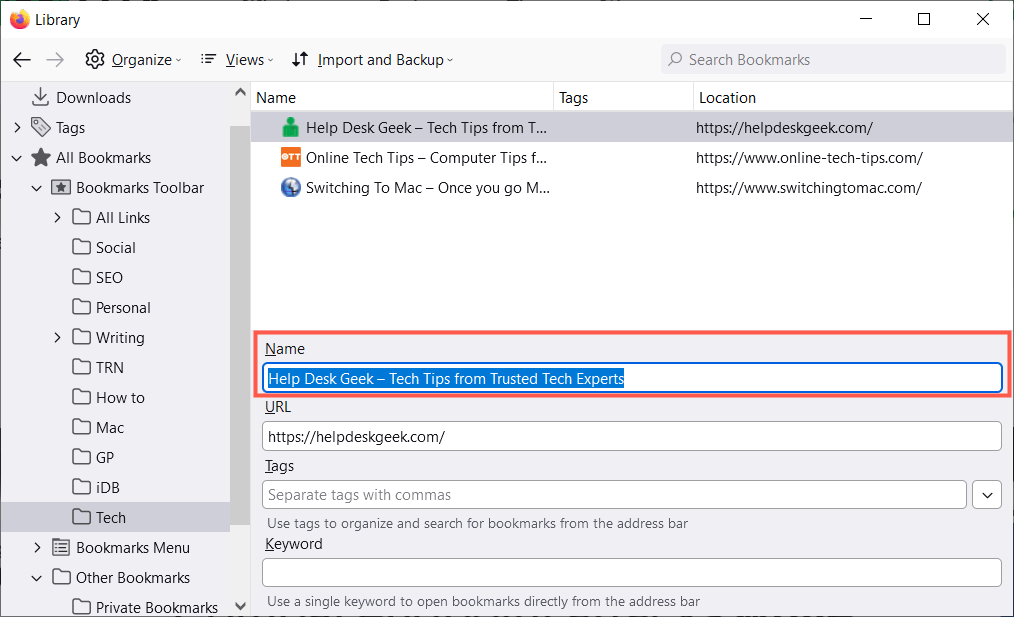Click the back arrow navigation icon
Screen dimensions: 1014x617
22,60
